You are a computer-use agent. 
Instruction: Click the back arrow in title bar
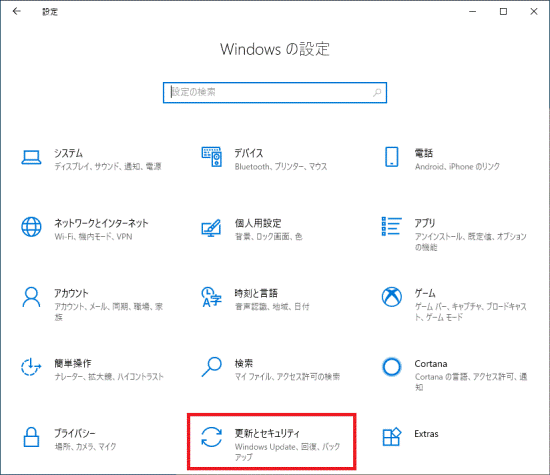[16, 12]
